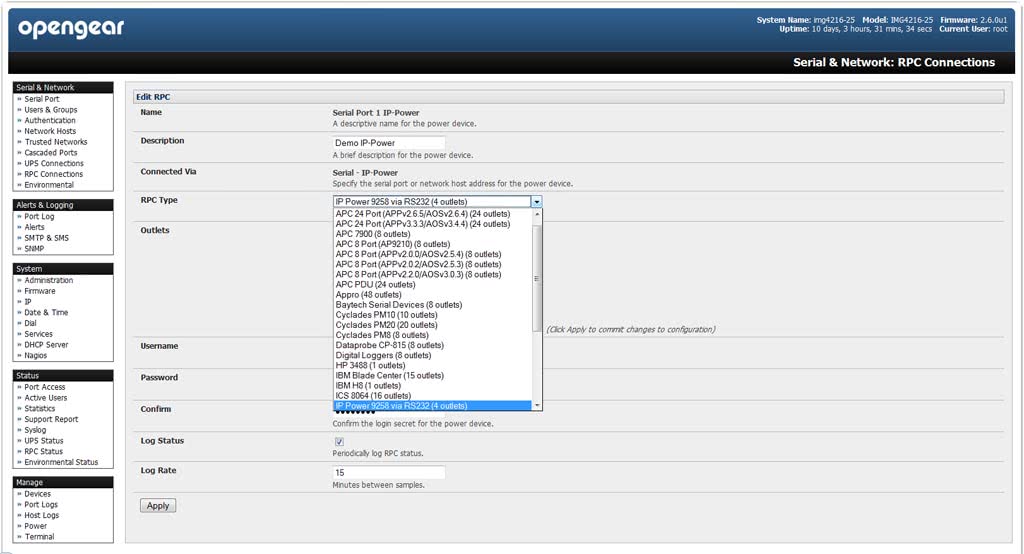Open Port Log under Alerts & Logging
Screen dimensions: 1024x554
[39, 217]
